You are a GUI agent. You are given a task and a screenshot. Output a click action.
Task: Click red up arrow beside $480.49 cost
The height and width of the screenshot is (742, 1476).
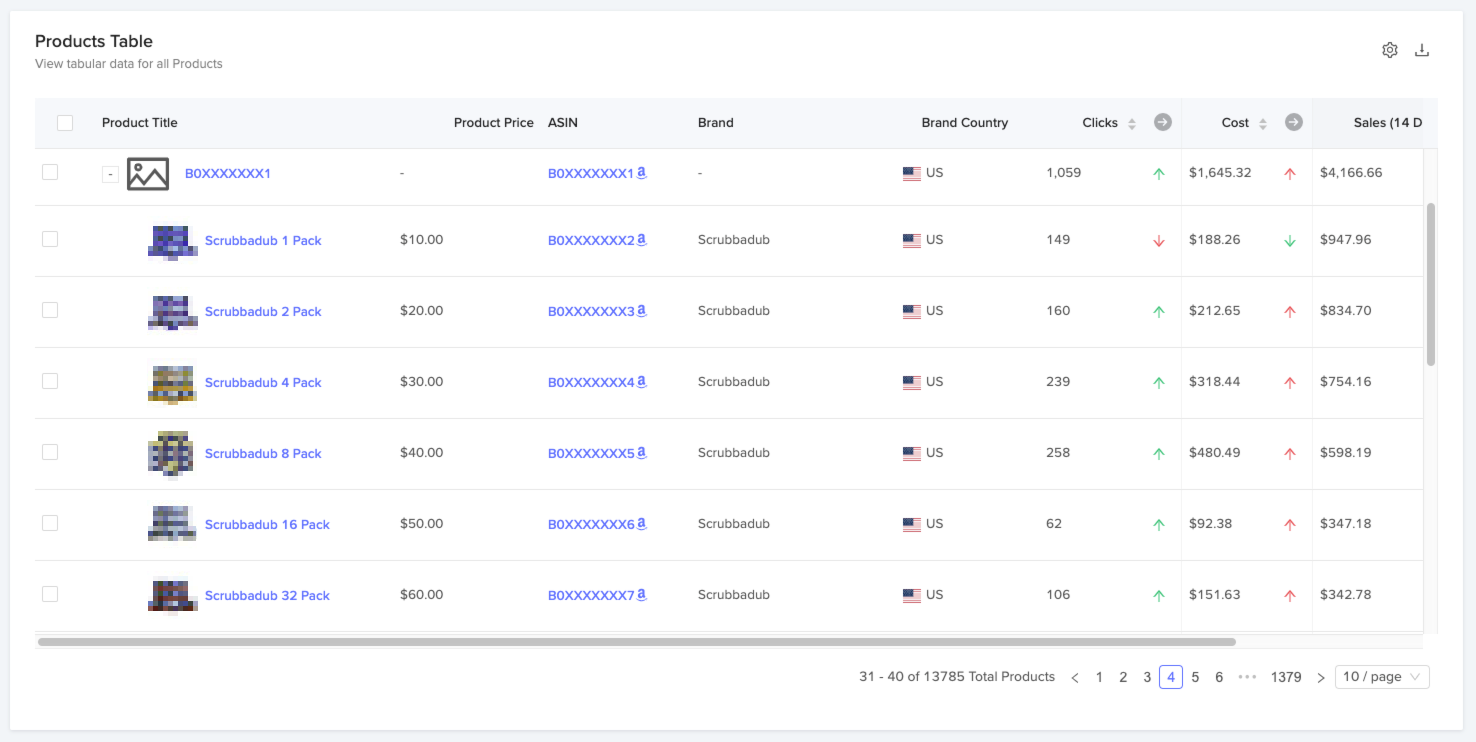pos(1290,454)
